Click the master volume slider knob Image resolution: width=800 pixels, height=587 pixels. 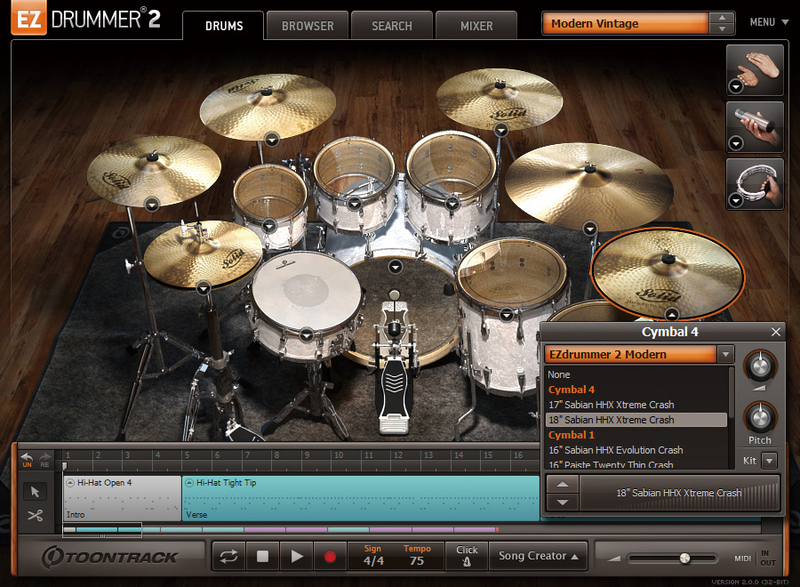[x=685, y=558]
